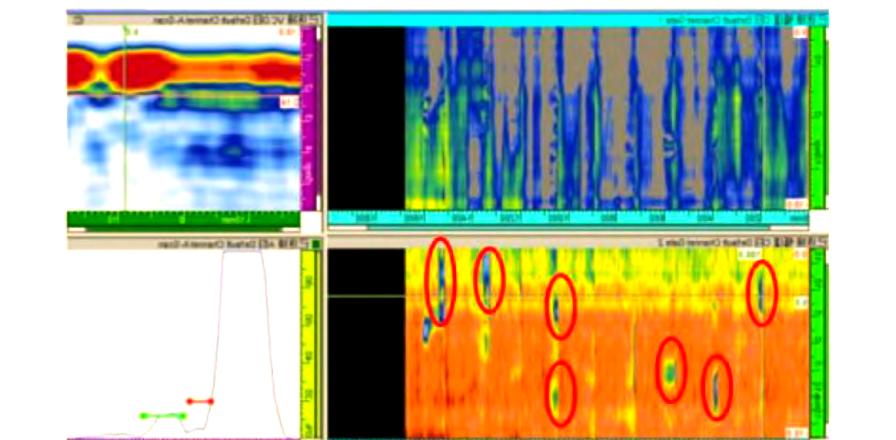This screenshot has width=896, height=440.
Task: Click the horizontal cursor line in lower C-scan
Action: [568, 296]
